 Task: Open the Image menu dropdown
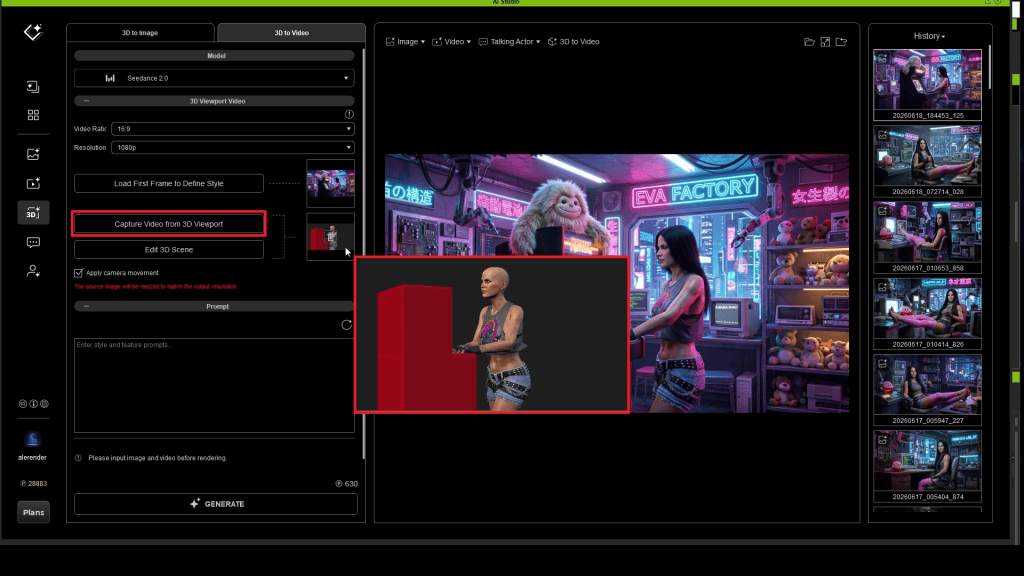click(406, 42)
